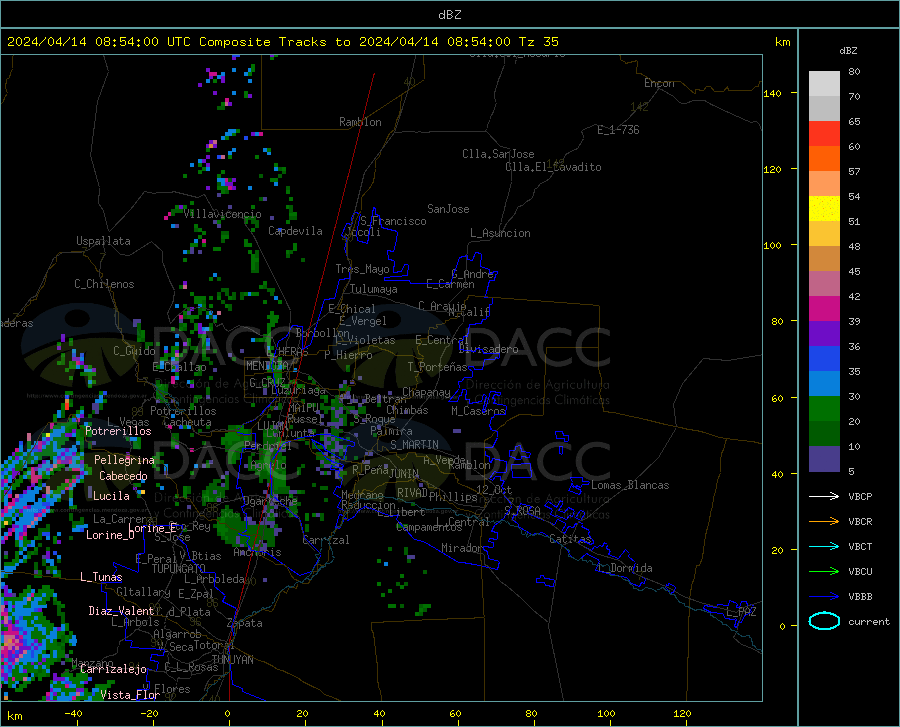
Task: Click the orange VBCR arrow in legend
Action: (824, 522)
